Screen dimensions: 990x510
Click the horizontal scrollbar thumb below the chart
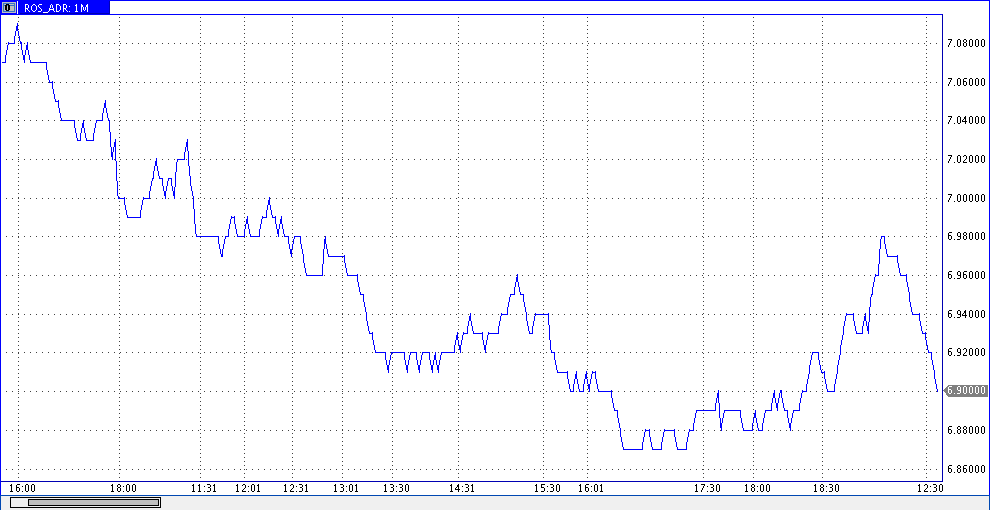pos(93,502)
